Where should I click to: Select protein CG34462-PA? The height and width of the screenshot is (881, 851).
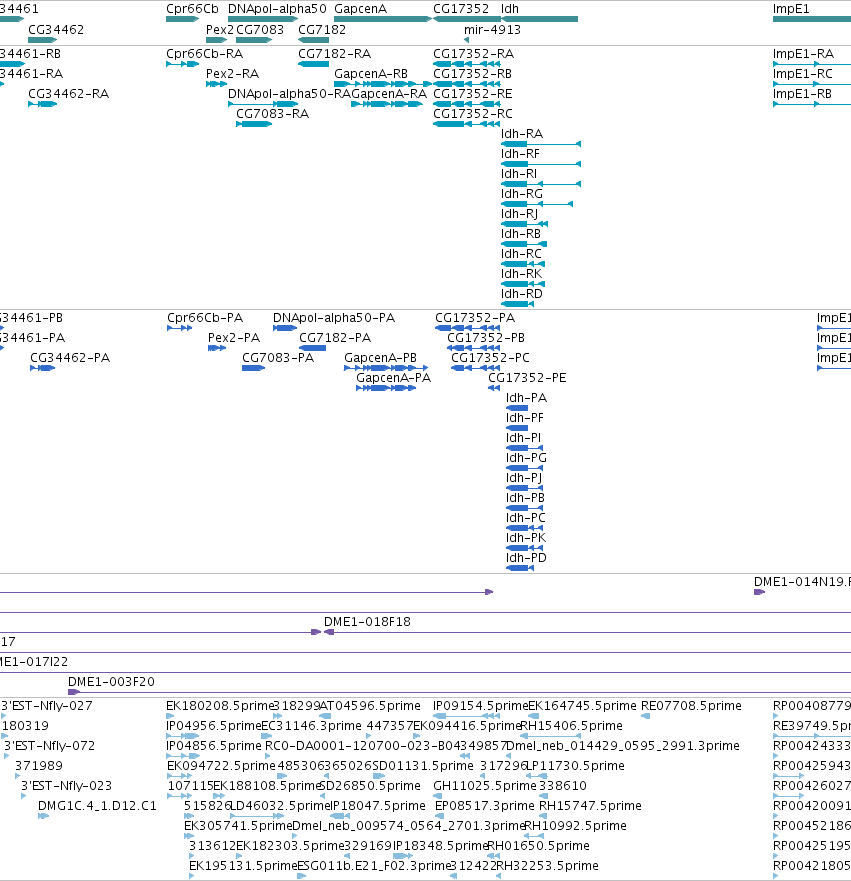point(70,358)
